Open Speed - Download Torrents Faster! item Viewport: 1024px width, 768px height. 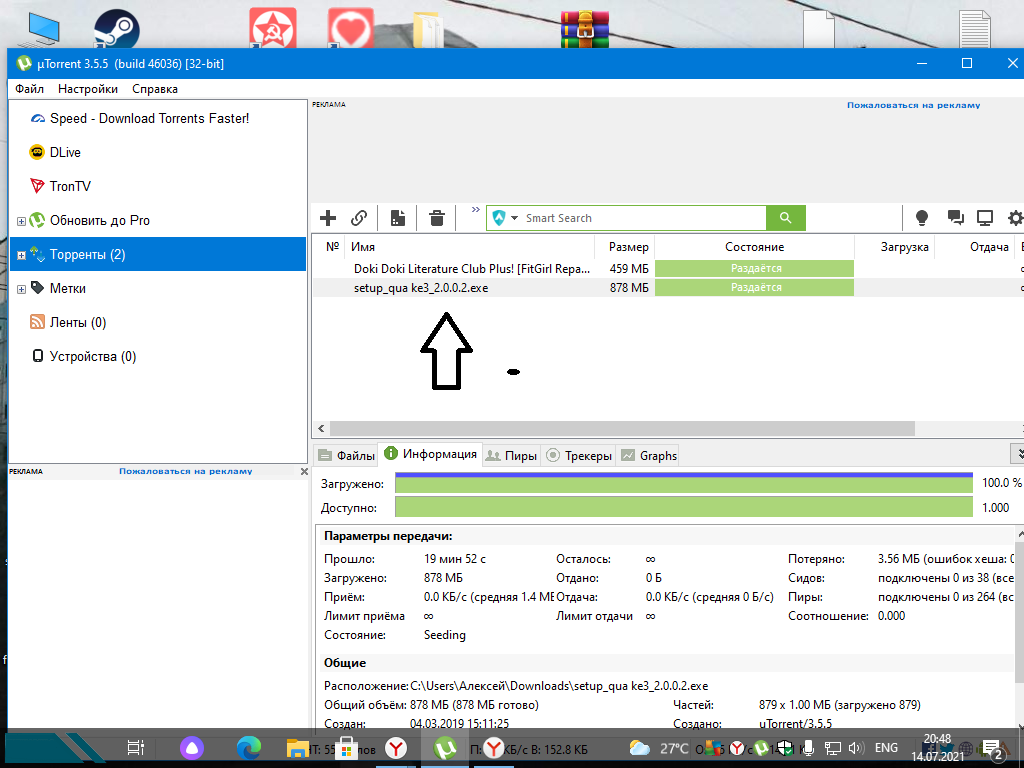click(150, 118)
